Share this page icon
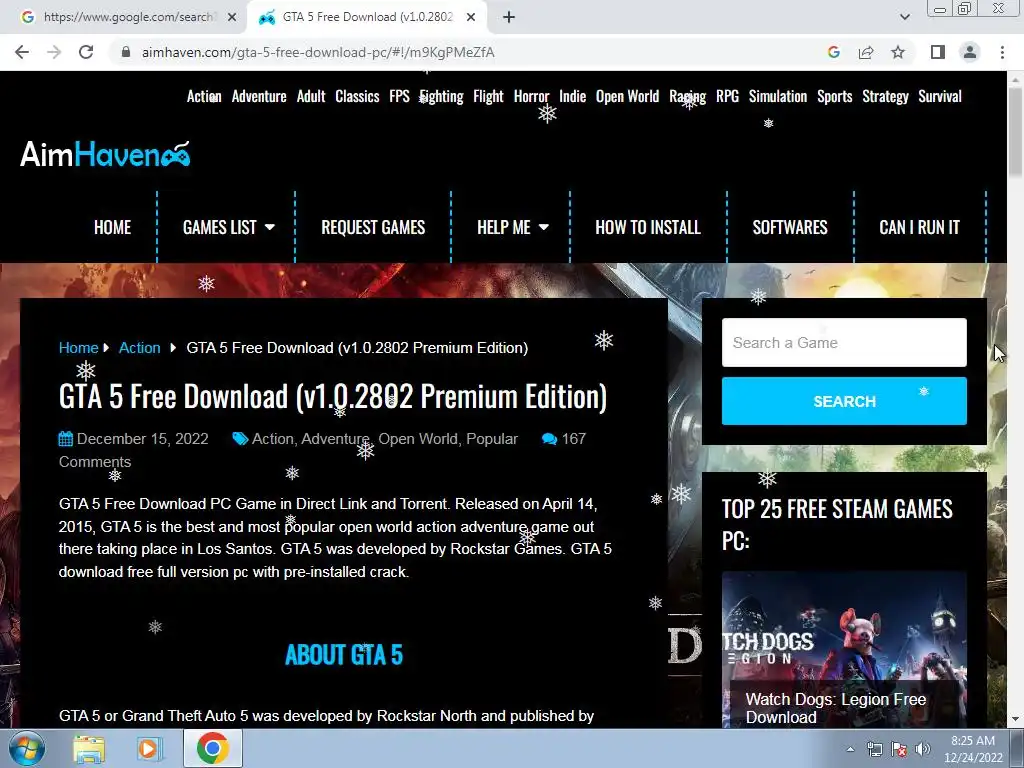Screen dimensions: 1024x768 [866, 52]
